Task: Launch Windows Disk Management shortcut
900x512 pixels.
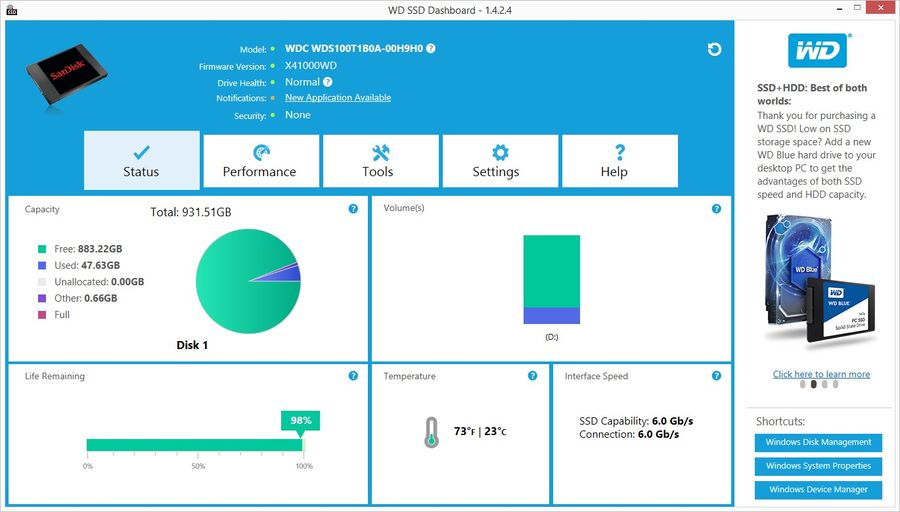Action: pos(818,443)
